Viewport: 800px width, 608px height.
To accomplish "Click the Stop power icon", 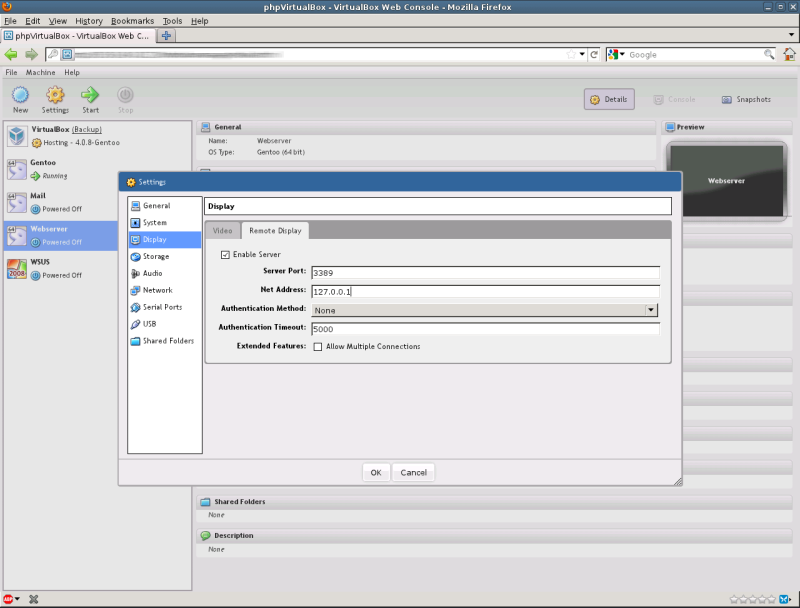I will point(125,95).
